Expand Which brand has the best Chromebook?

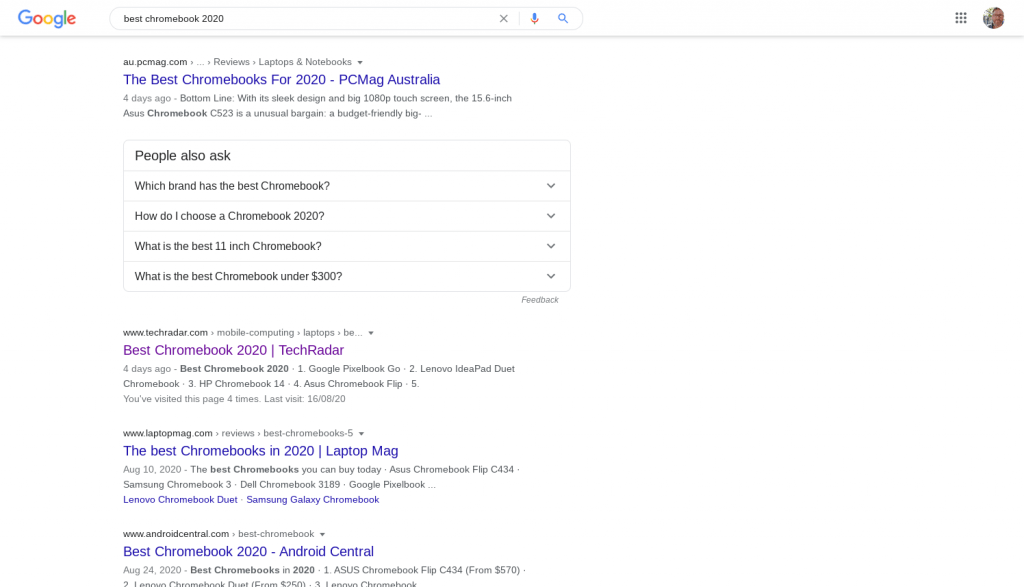(x=347, y=186)
